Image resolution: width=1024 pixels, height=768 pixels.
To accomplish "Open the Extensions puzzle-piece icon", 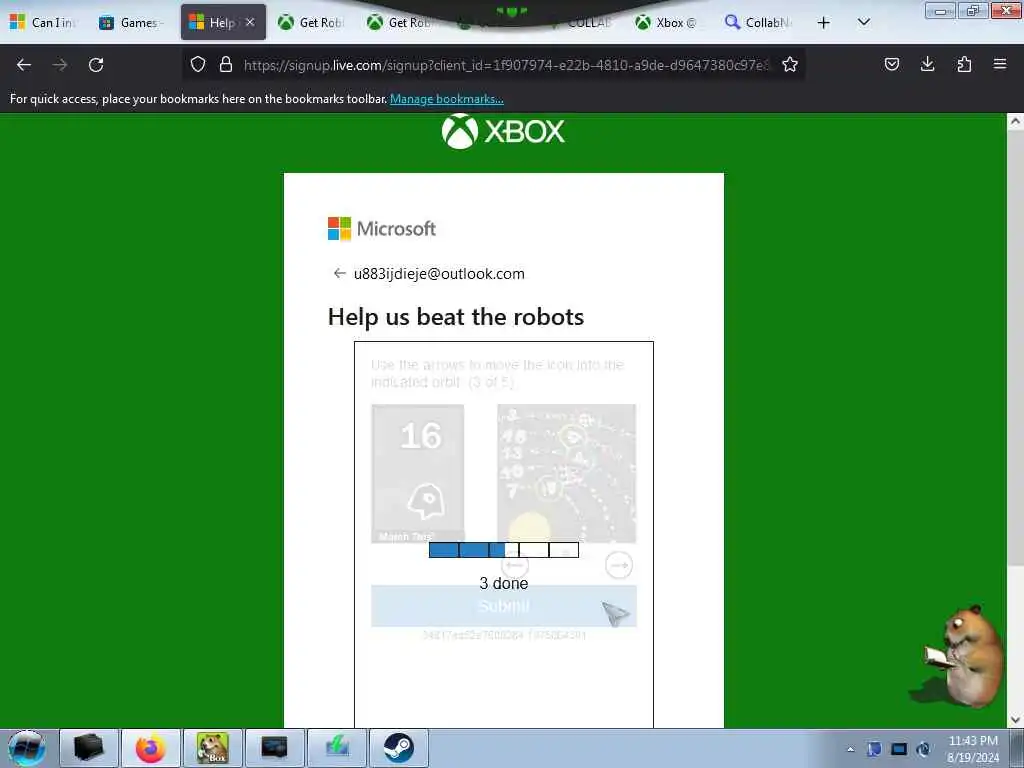I will coord(964,64).
